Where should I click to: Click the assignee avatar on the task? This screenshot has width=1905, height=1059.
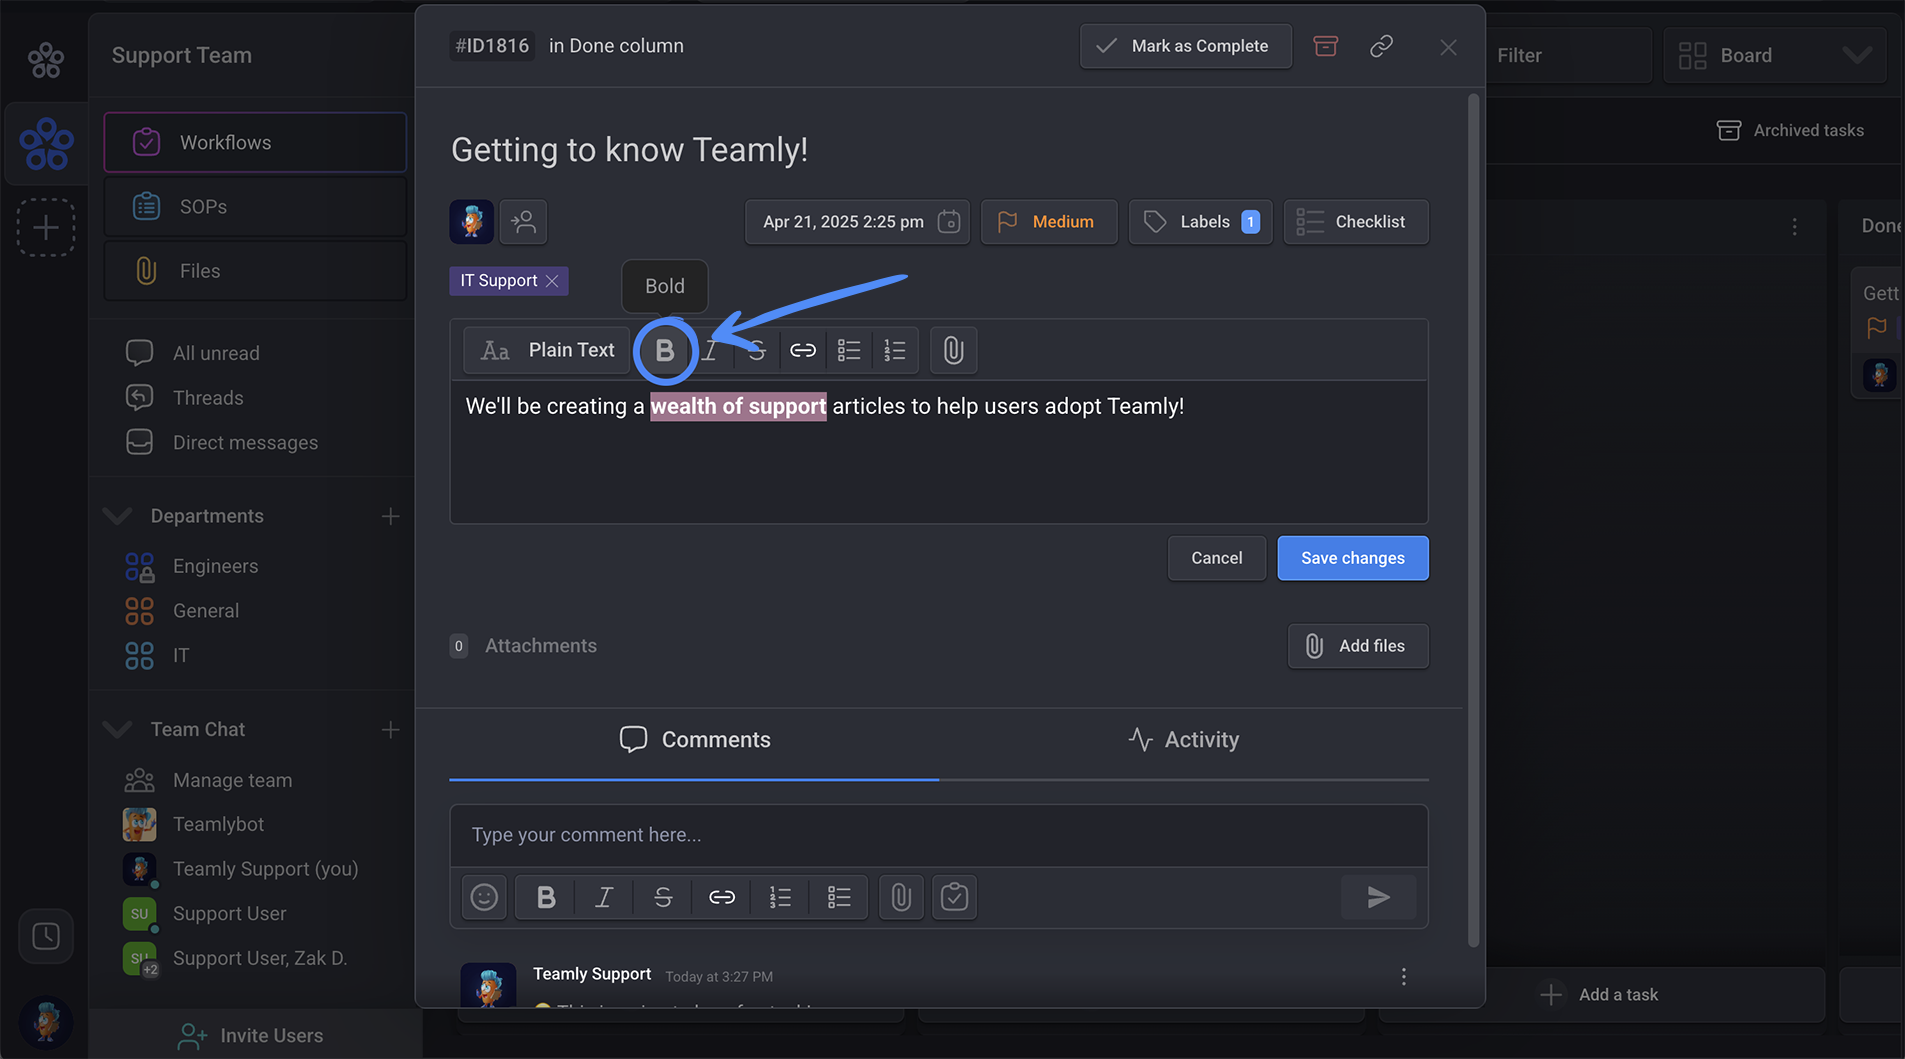click(x=471, y=222)
